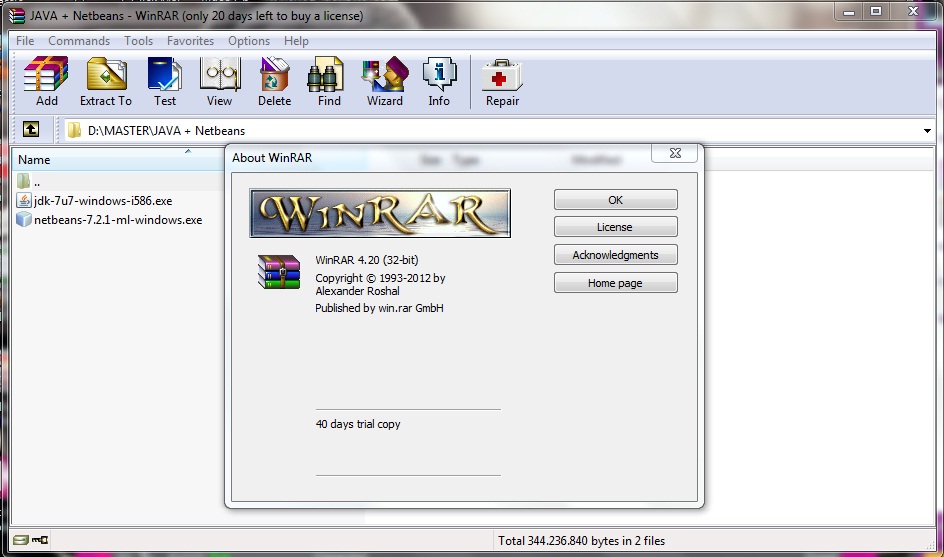
Task: Click the netbeans file's cube icon
Action: (24, 220)
